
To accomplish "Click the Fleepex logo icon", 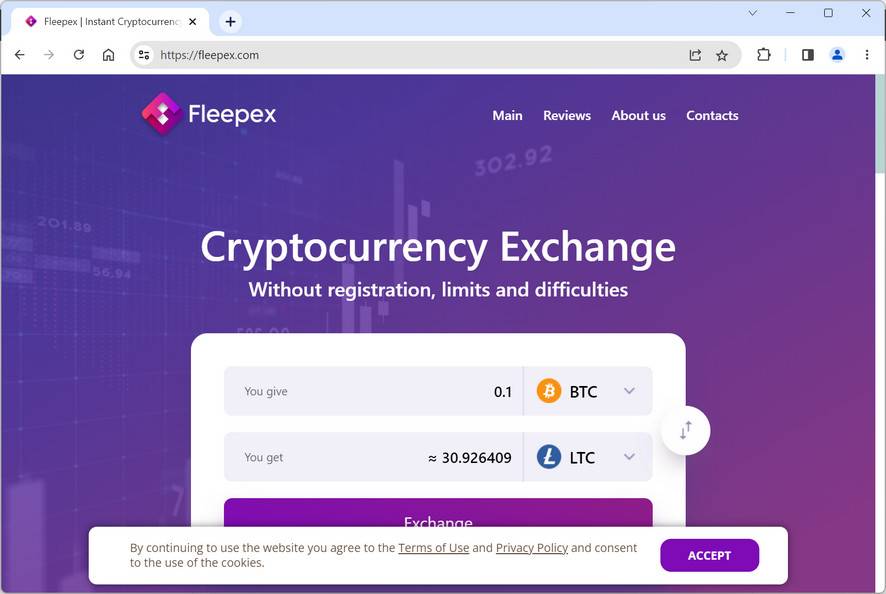I will point(161,114).
